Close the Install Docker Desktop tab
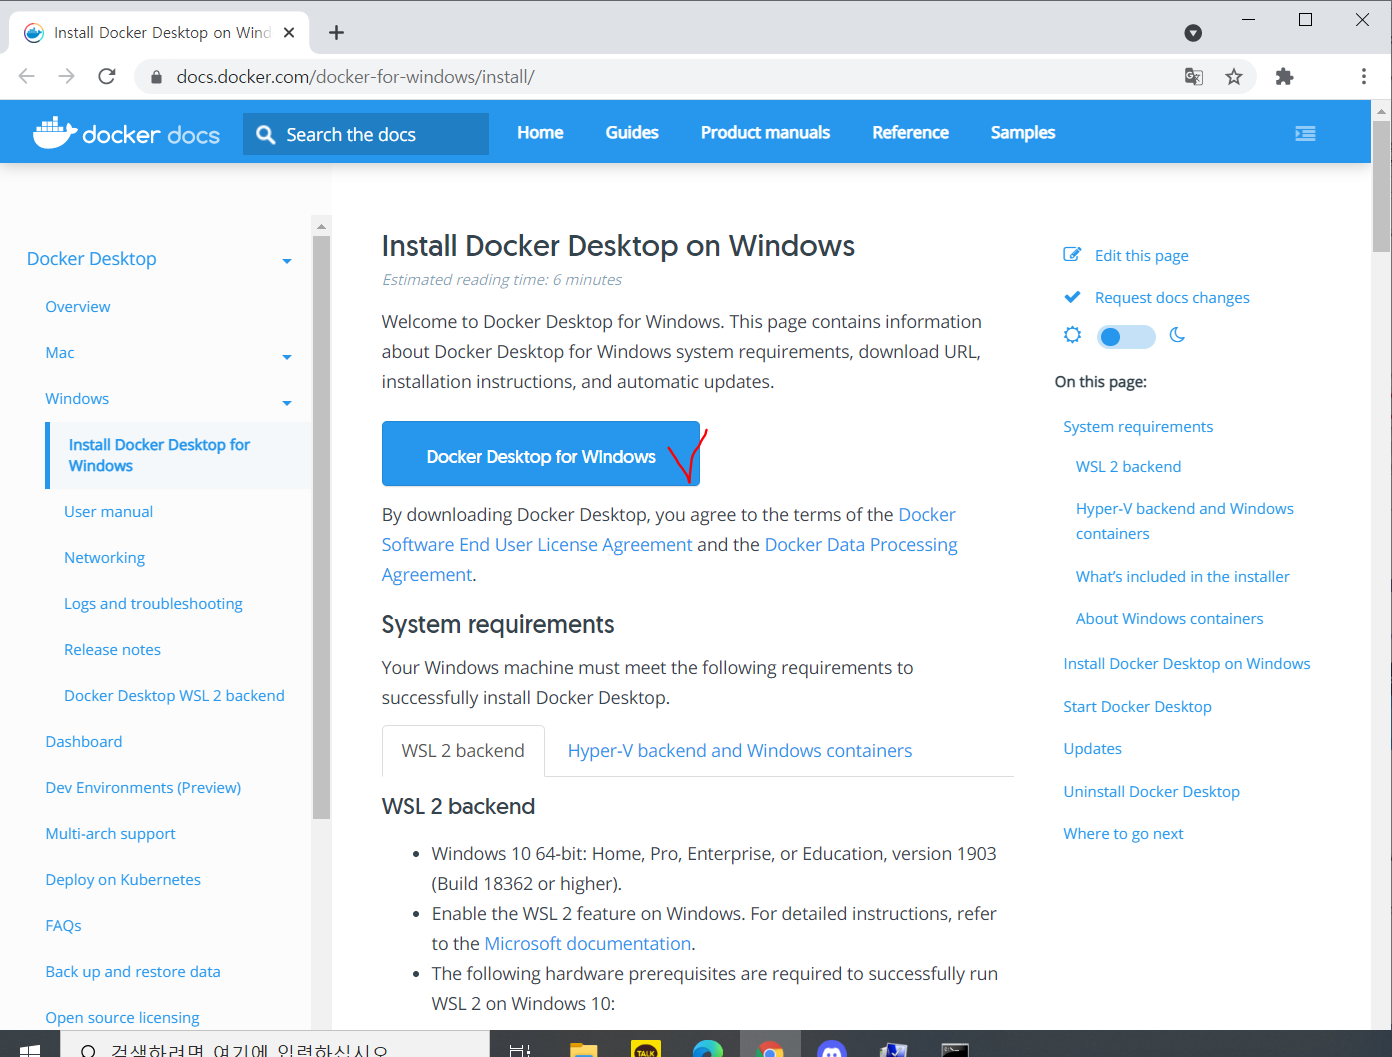The width and height of the screenshot is (1392, 1057). [x=289, y=32]
